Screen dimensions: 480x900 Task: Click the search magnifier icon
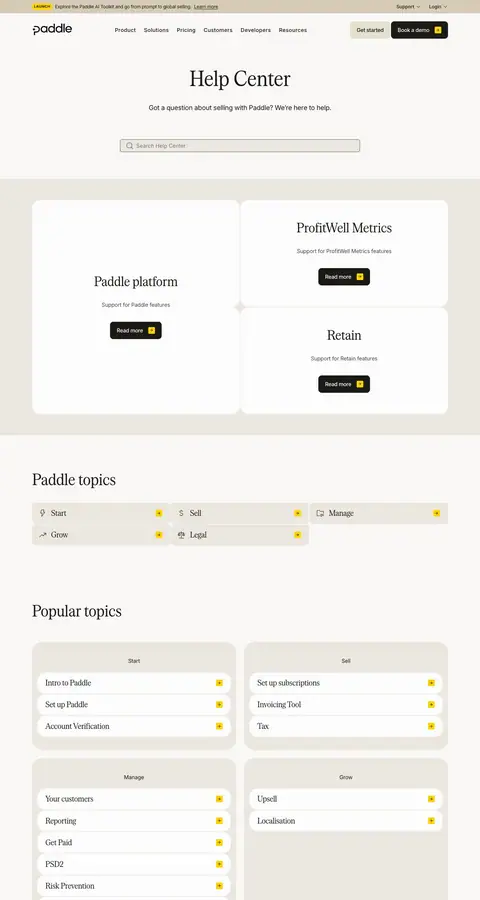coord(130,146)
